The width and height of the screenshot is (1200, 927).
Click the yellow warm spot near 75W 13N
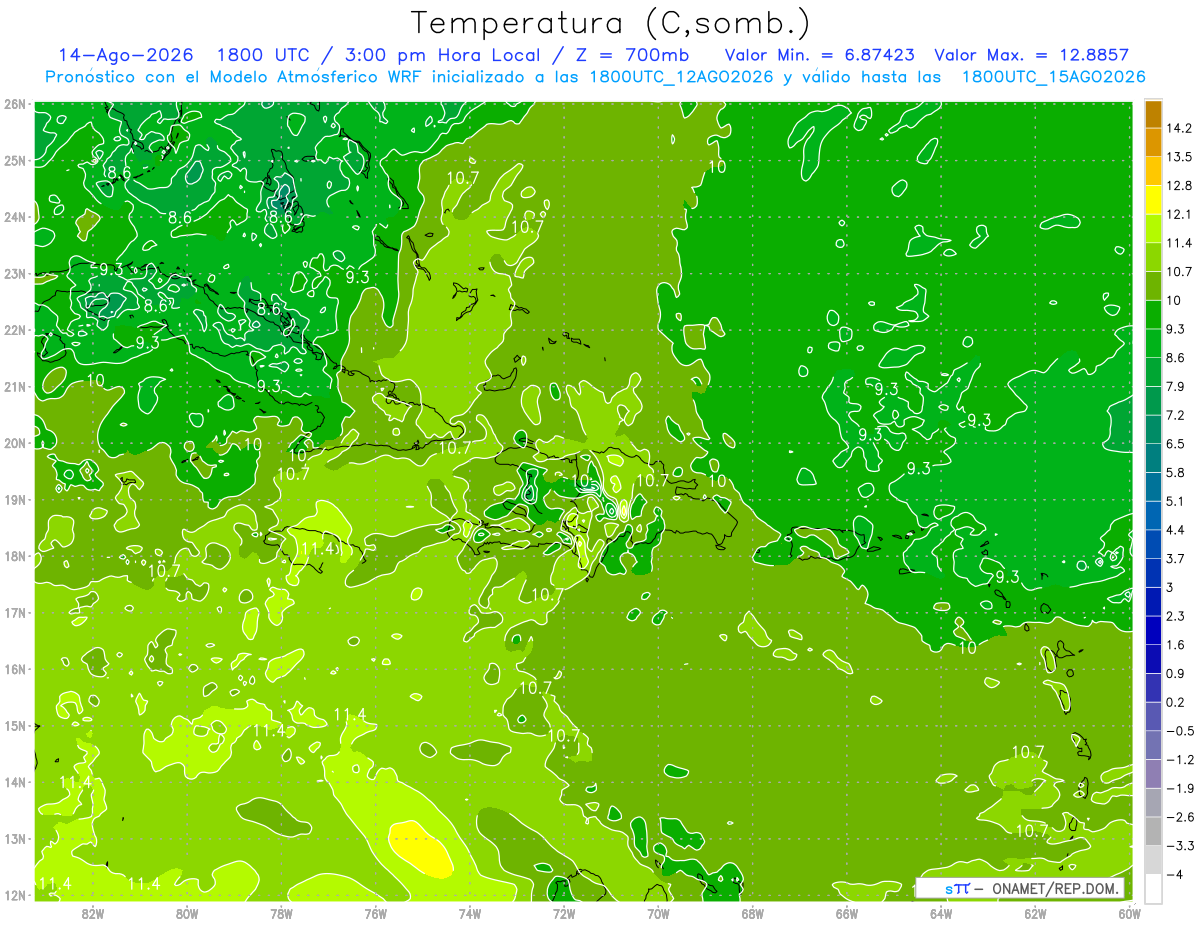420,849
